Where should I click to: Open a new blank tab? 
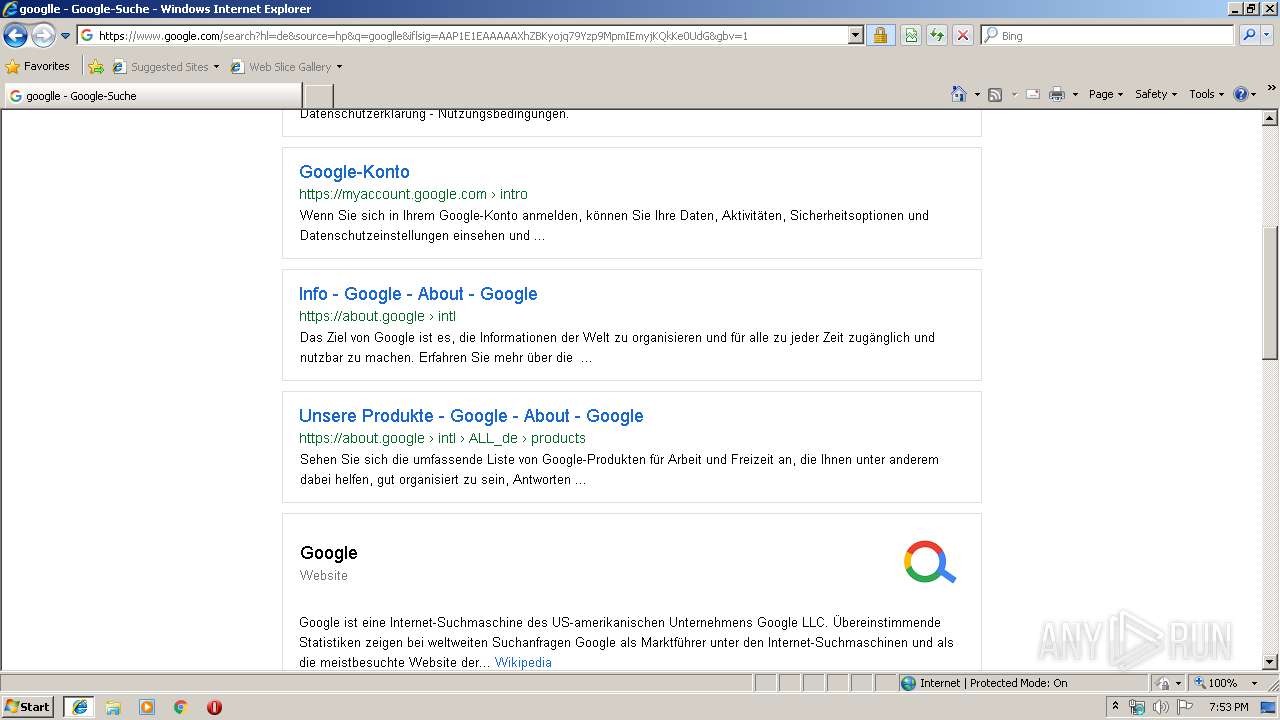click(x=318, y=96)
